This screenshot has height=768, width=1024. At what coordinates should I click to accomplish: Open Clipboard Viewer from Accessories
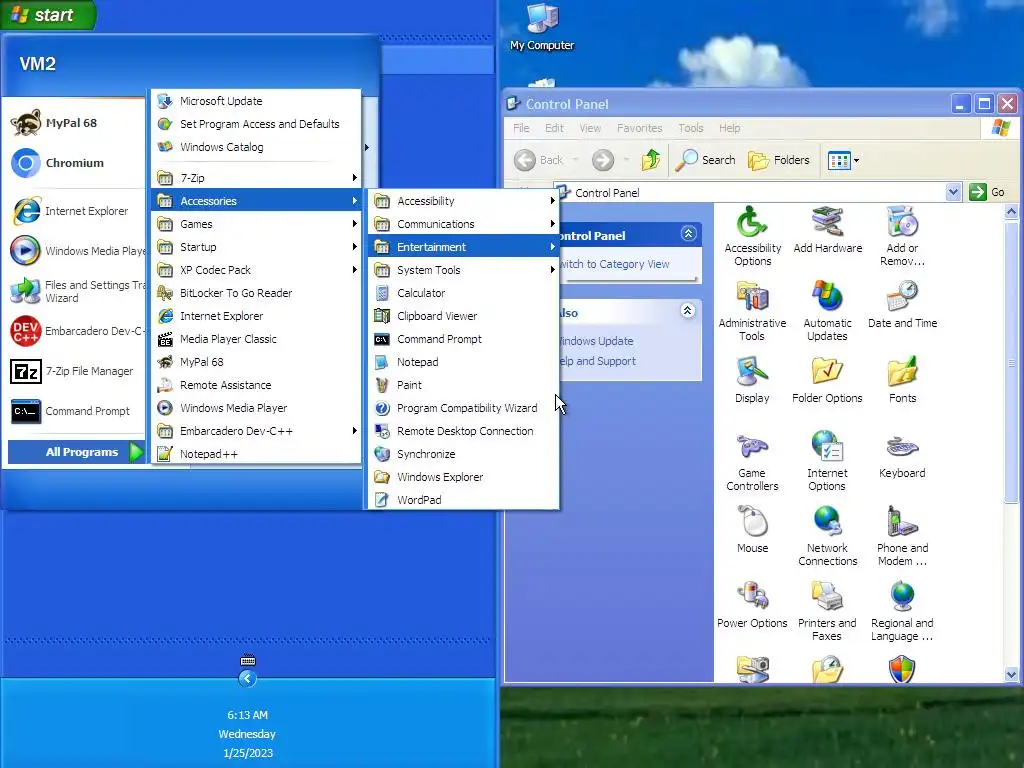(x=464, y=316)
